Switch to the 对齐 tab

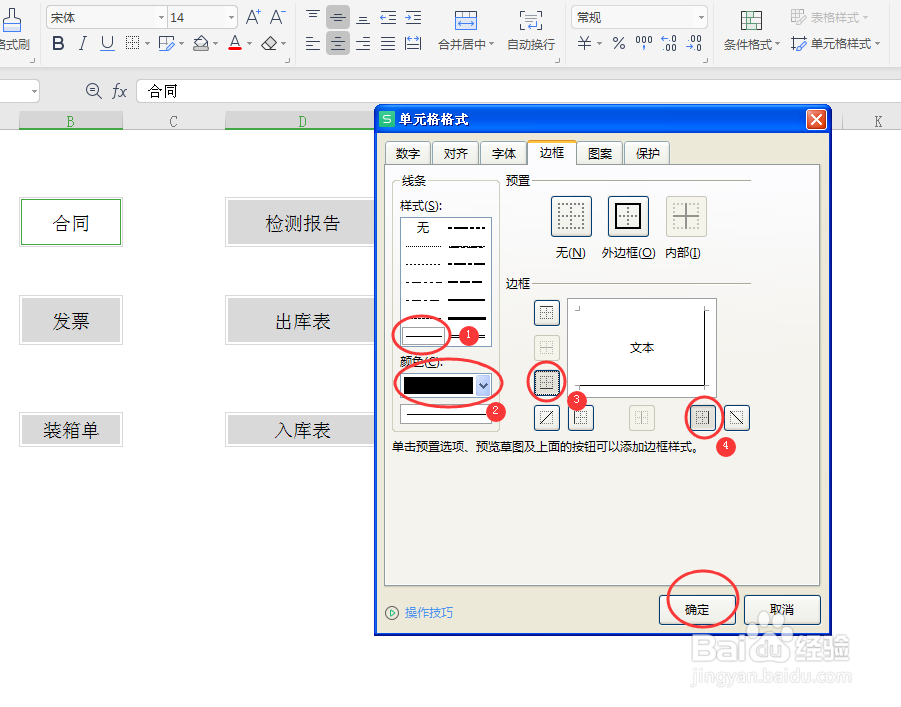point(456,153)
